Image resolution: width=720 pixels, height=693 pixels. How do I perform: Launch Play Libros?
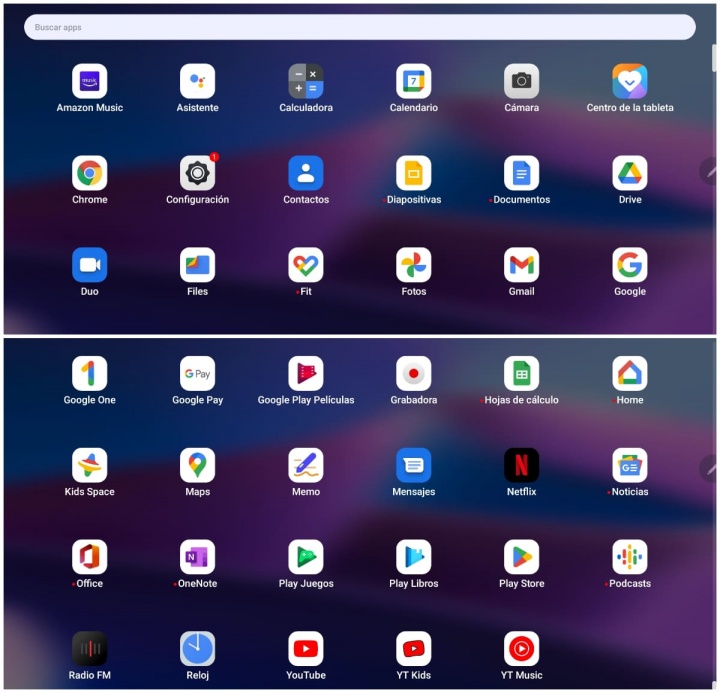pyautogui.click(x=414, y=557)
